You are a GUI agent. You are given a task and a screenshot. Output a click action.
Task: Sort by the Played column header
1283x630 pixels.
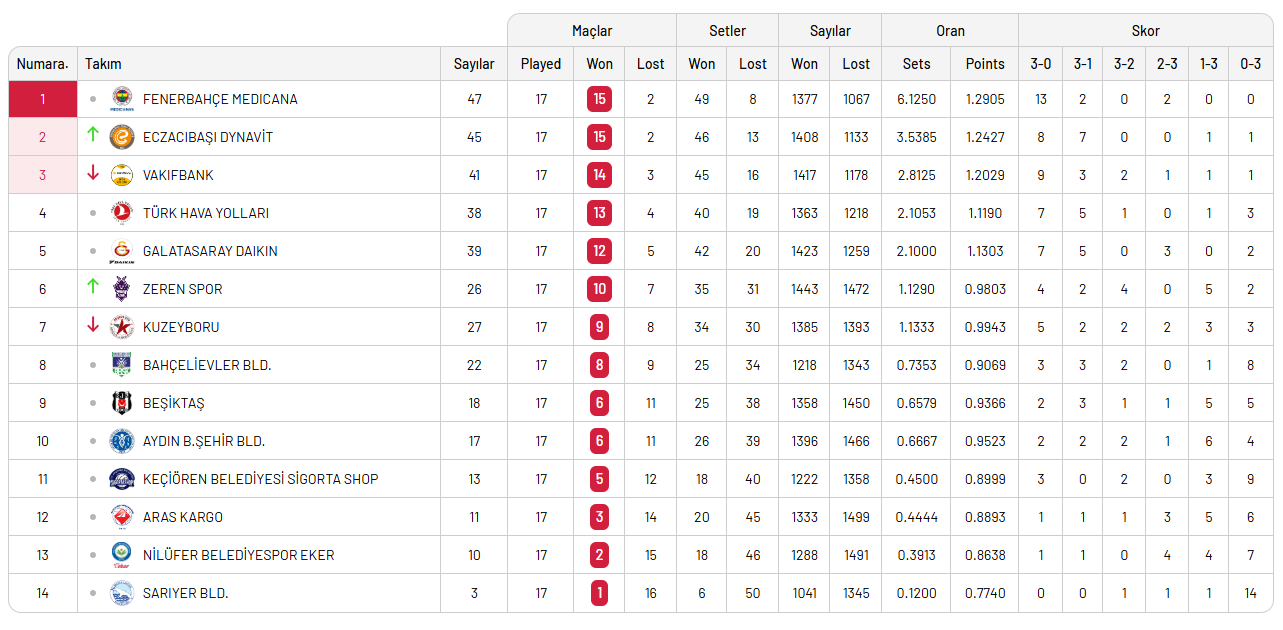tap(541, 64)
